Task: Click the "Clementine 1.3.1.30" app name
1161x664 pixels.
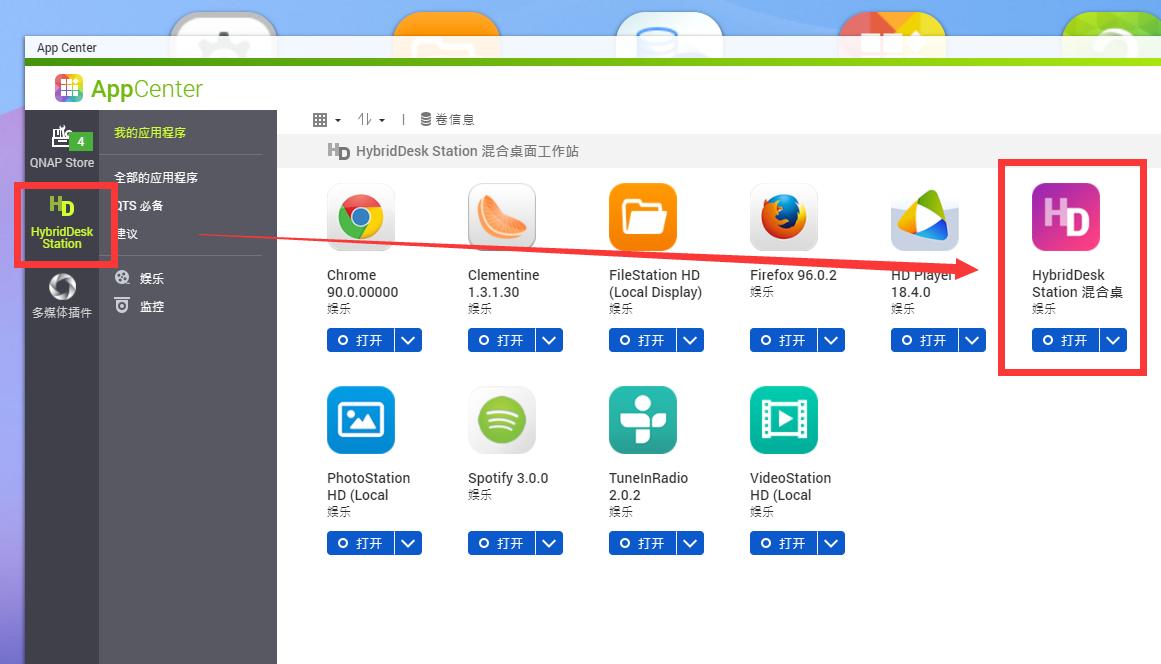Action: click(503, 284)
